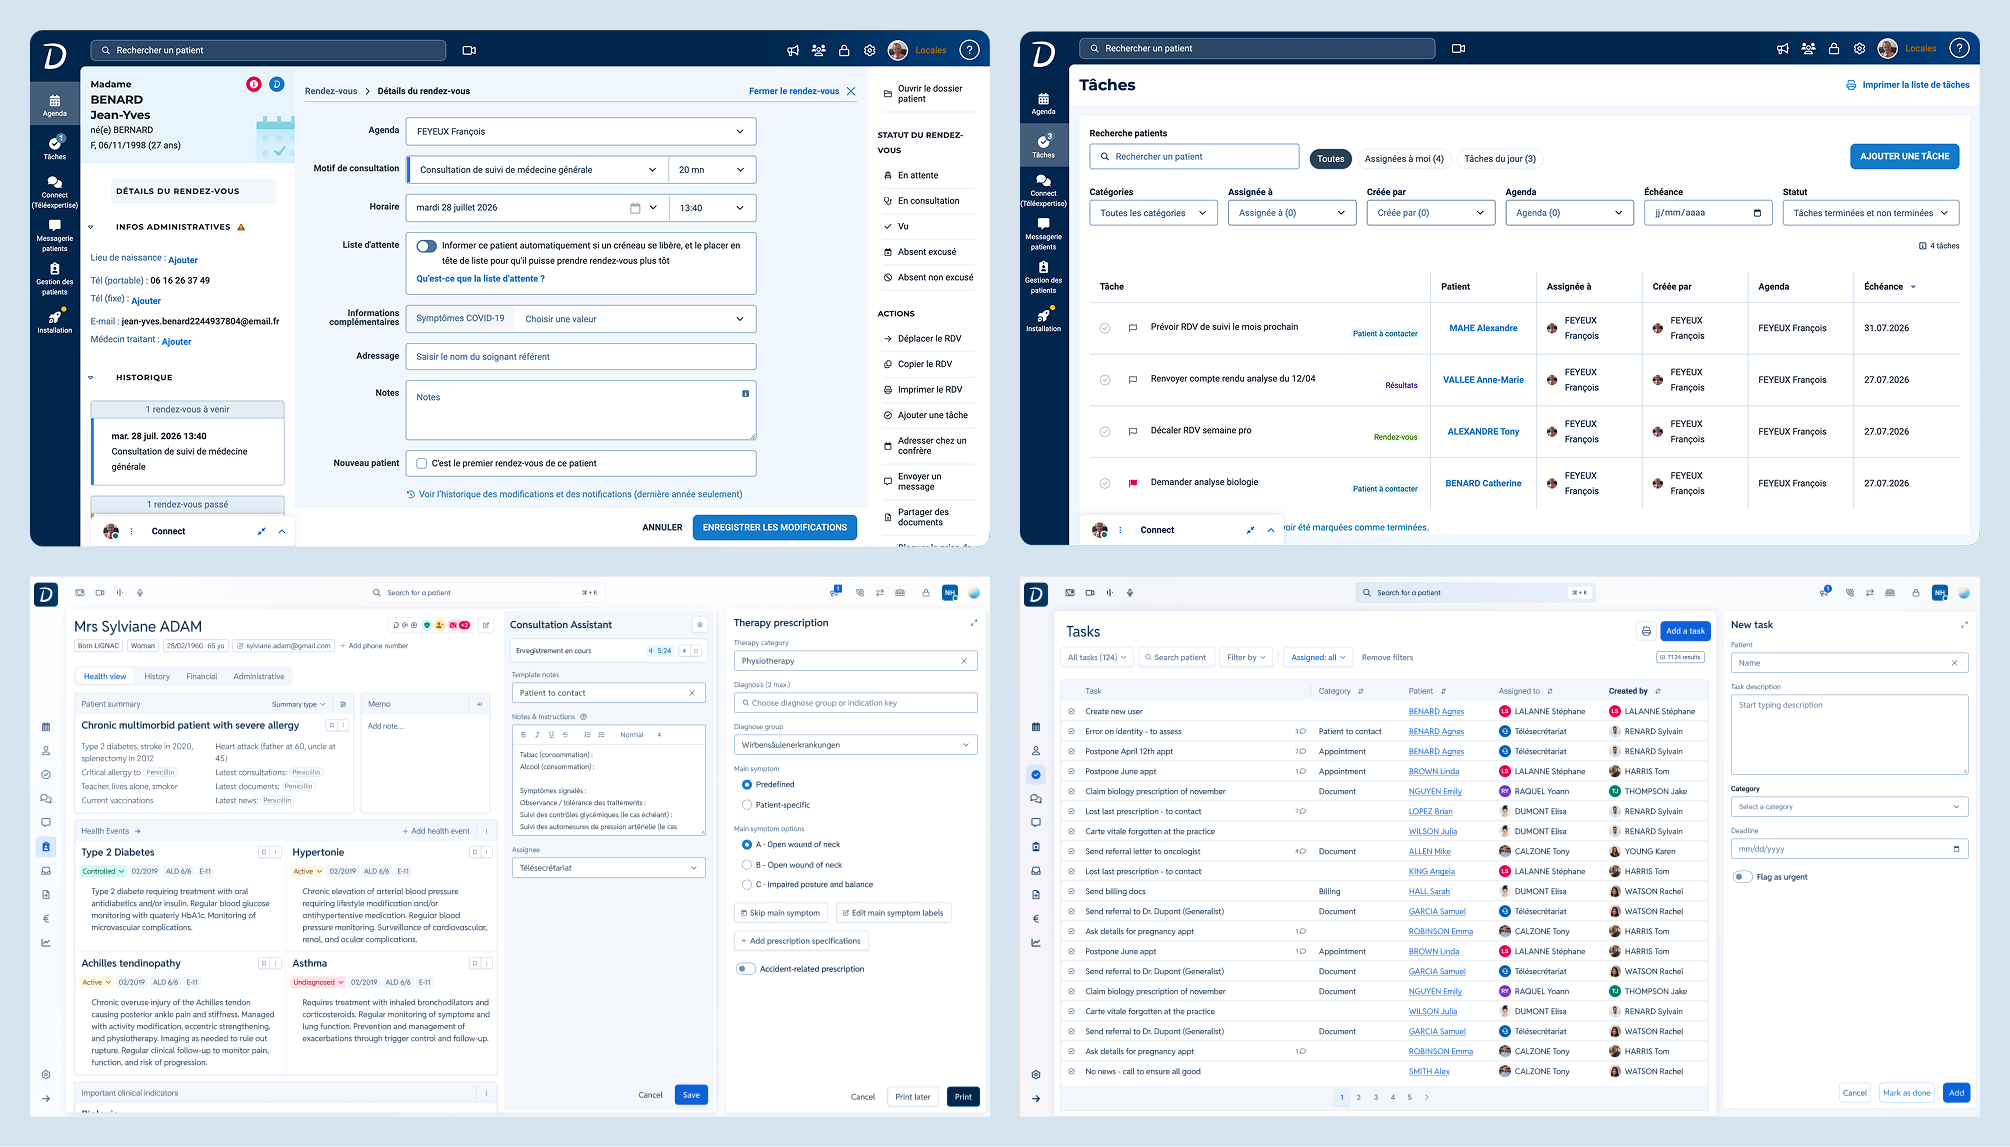Choose C - Impaired posture and balance

click(746, 885)
